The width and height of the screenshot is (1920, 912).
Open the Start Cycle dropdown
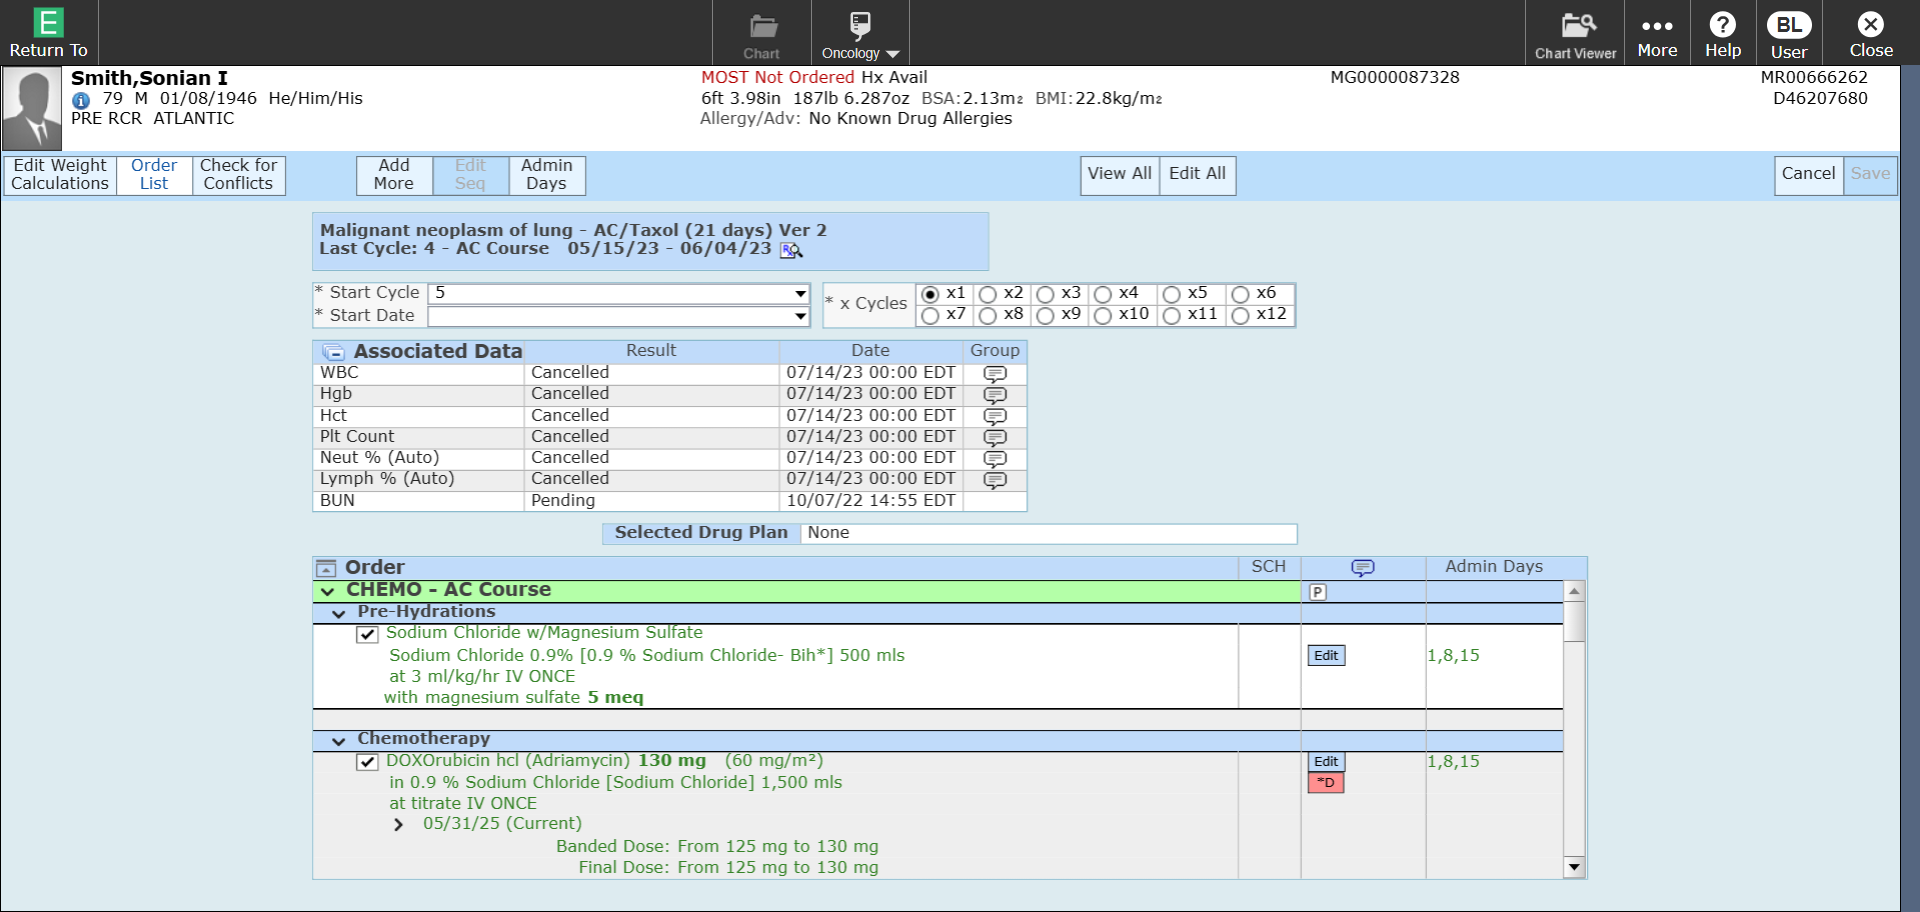click(800, 294)
